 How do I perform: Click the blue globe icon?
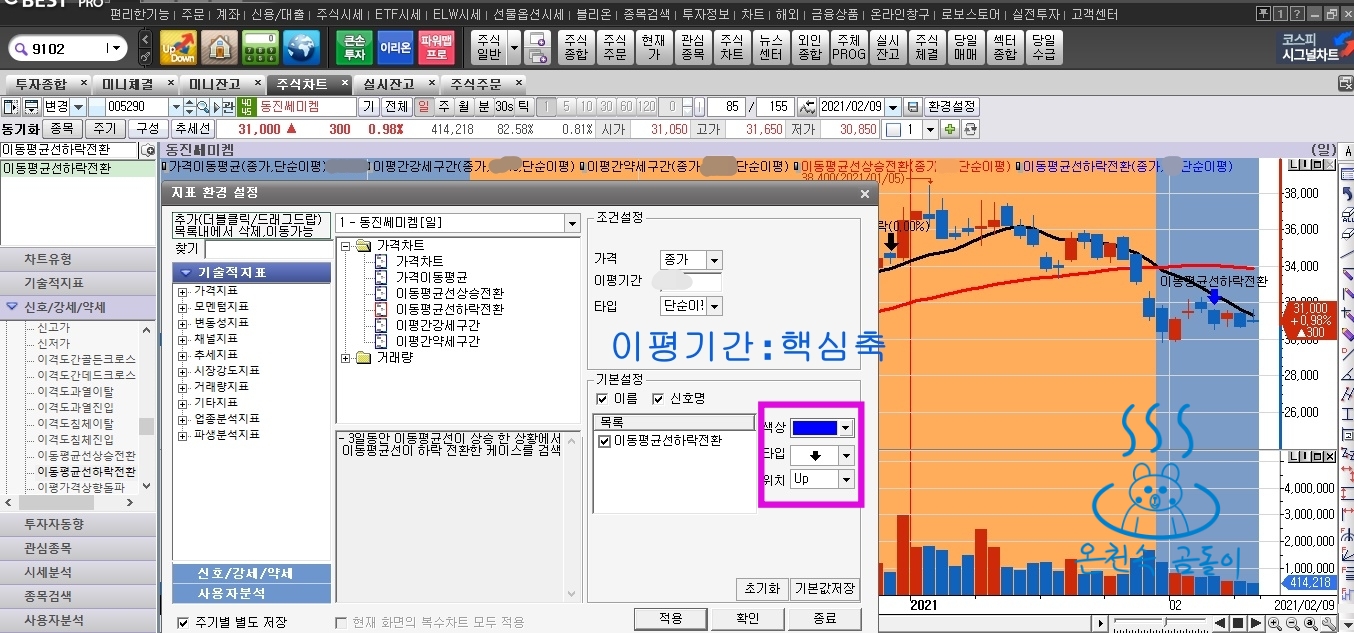coord(301,47)
